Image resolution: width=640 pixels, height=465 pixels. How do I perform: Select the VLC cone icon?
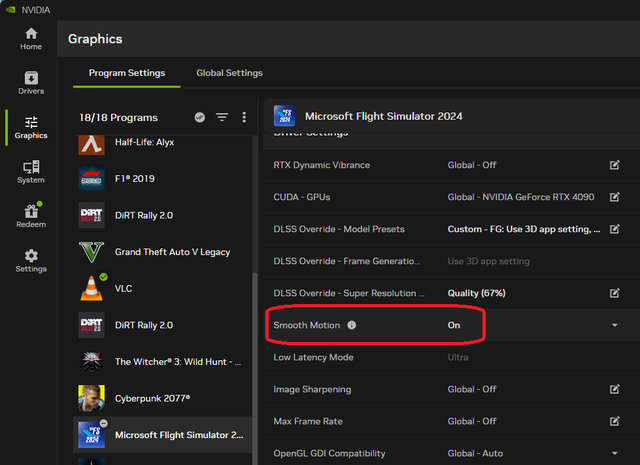point(92,288)
